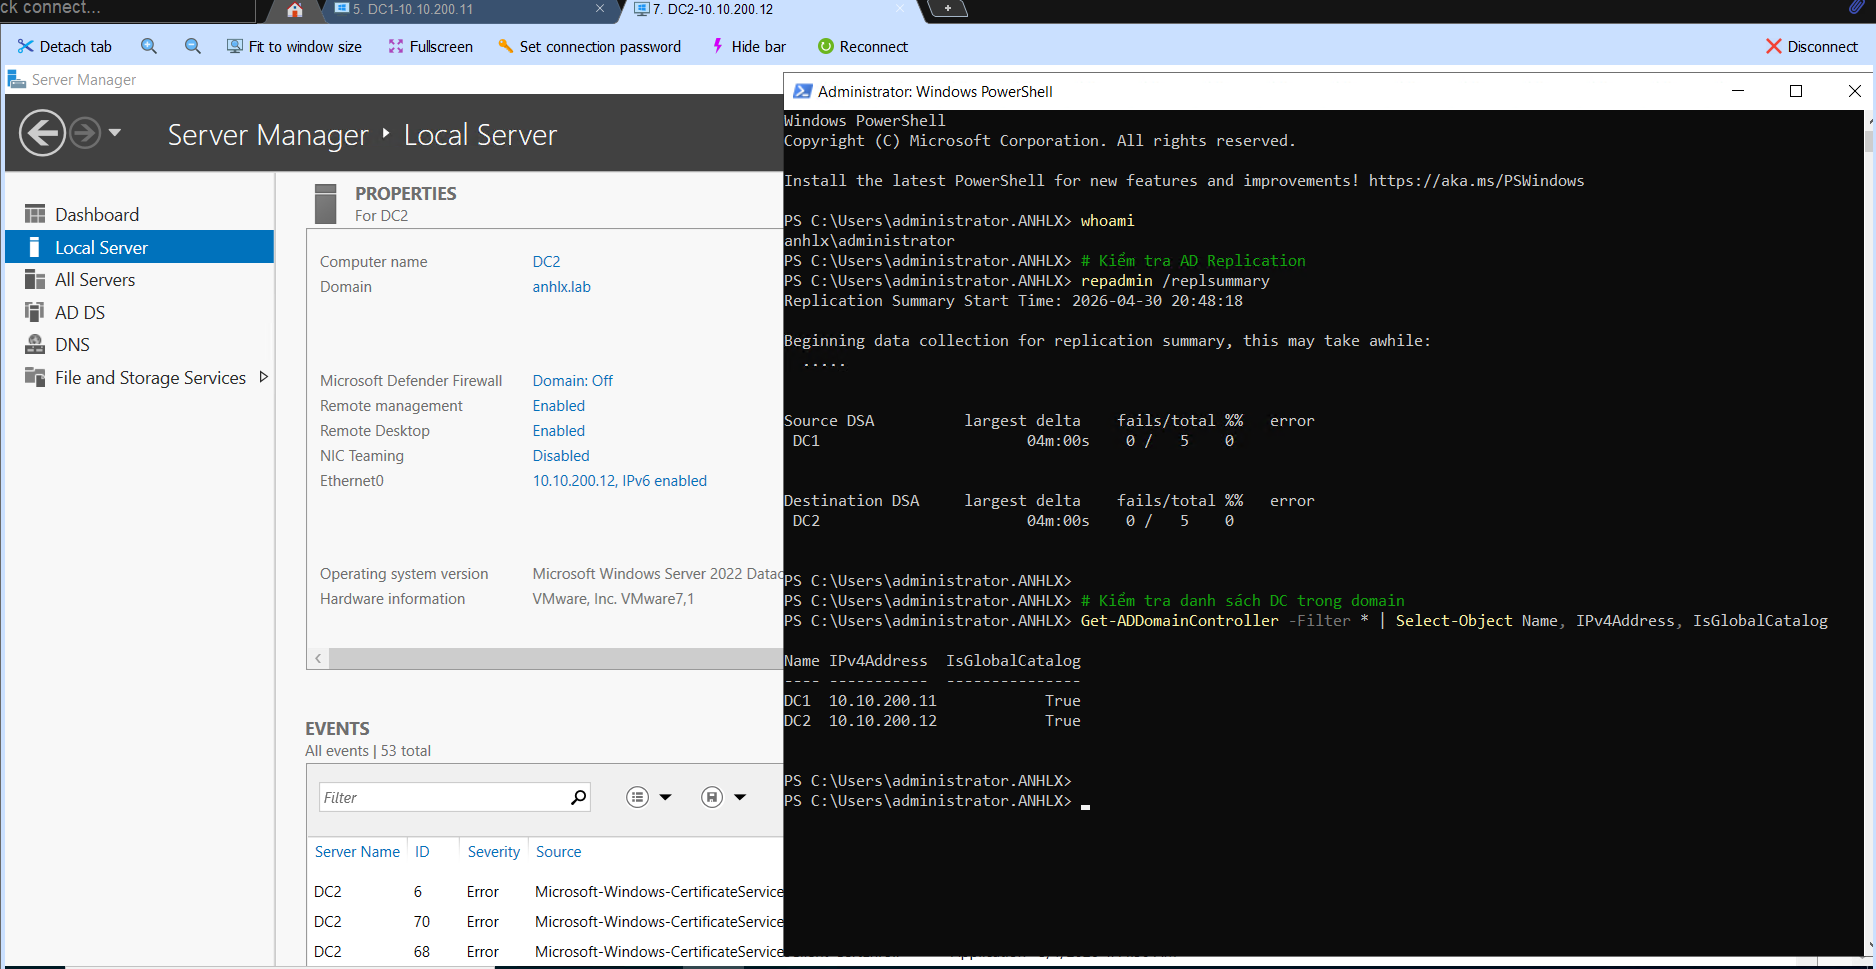This screenshot has width=1876, height=969.
Task: Select event row with ID 70
Action: coord(545,921)
